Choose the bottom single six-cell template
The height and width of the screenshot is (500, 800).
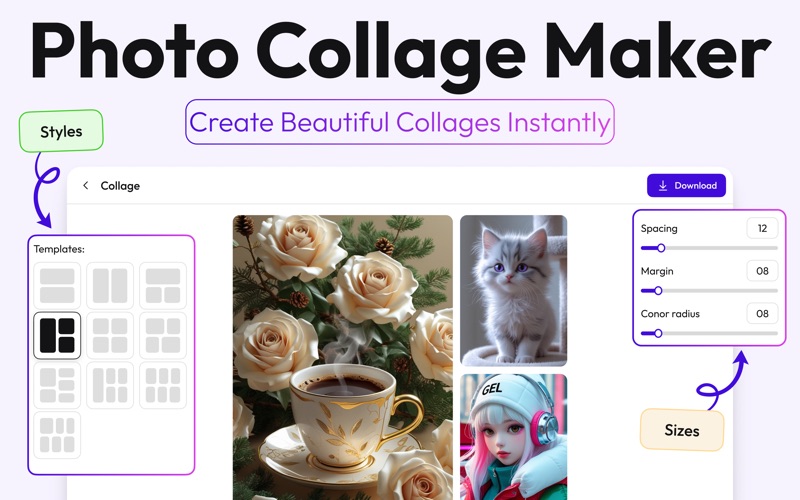57,435
